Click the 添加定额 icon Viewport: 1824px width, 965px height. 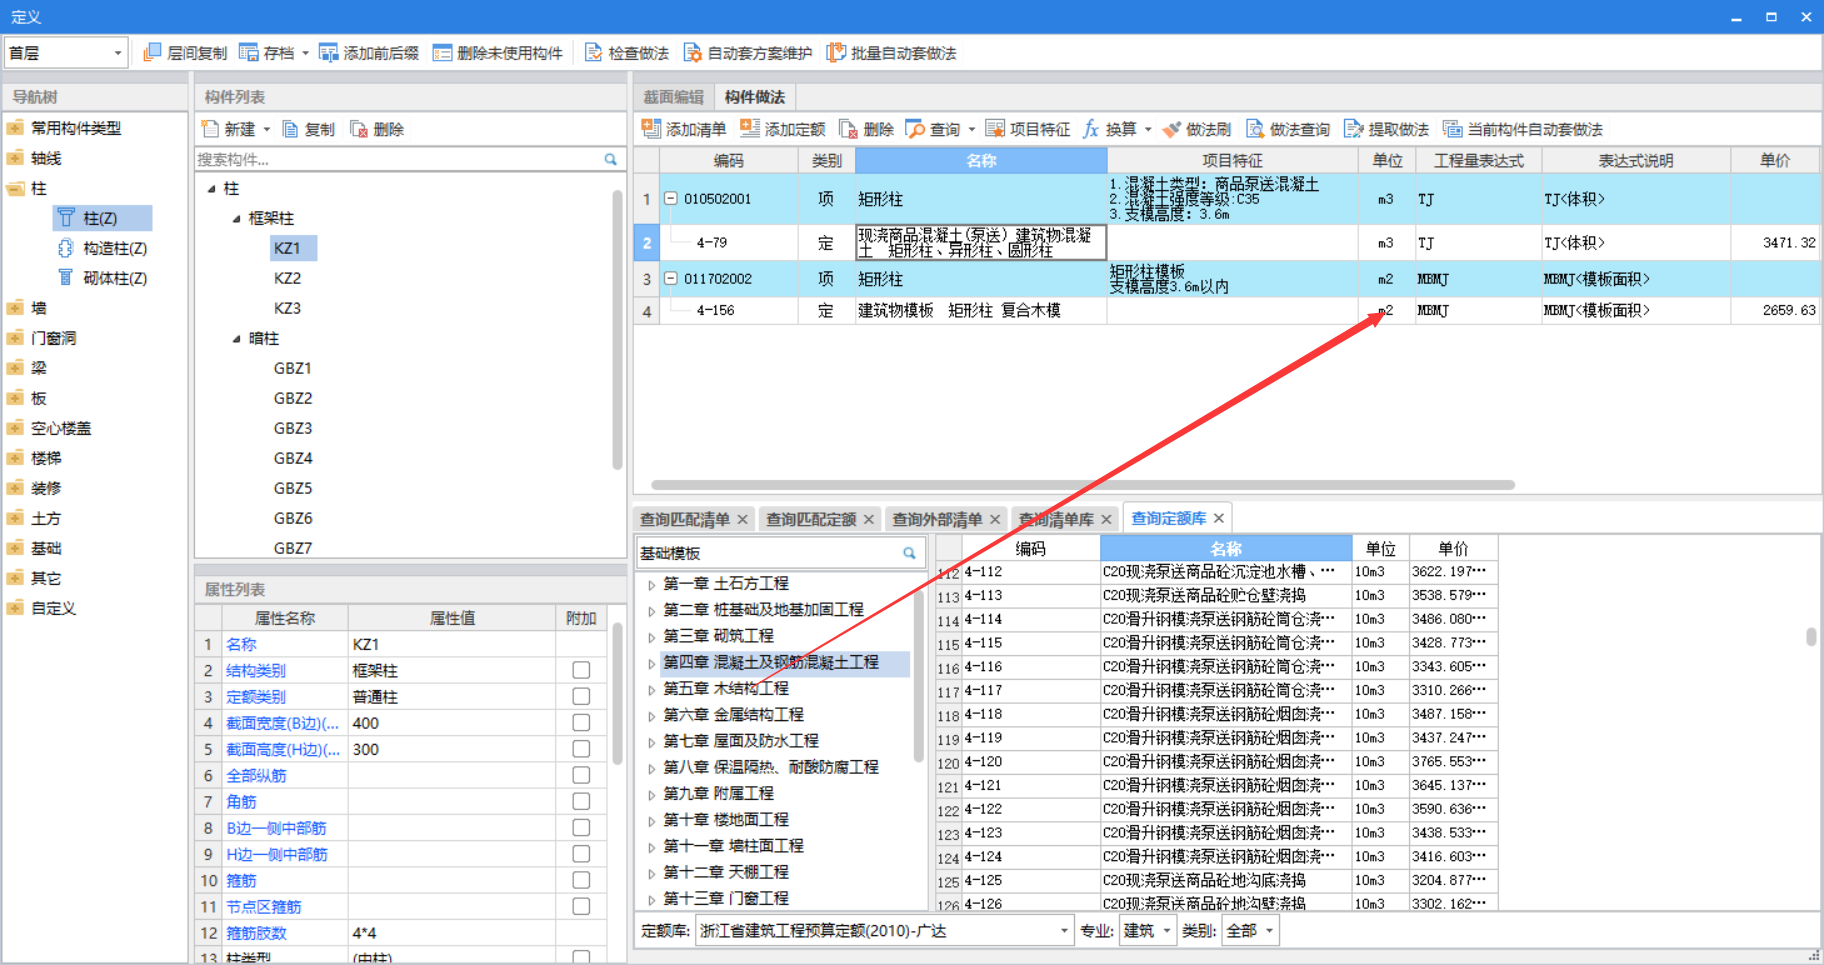[x=749, y=129]
